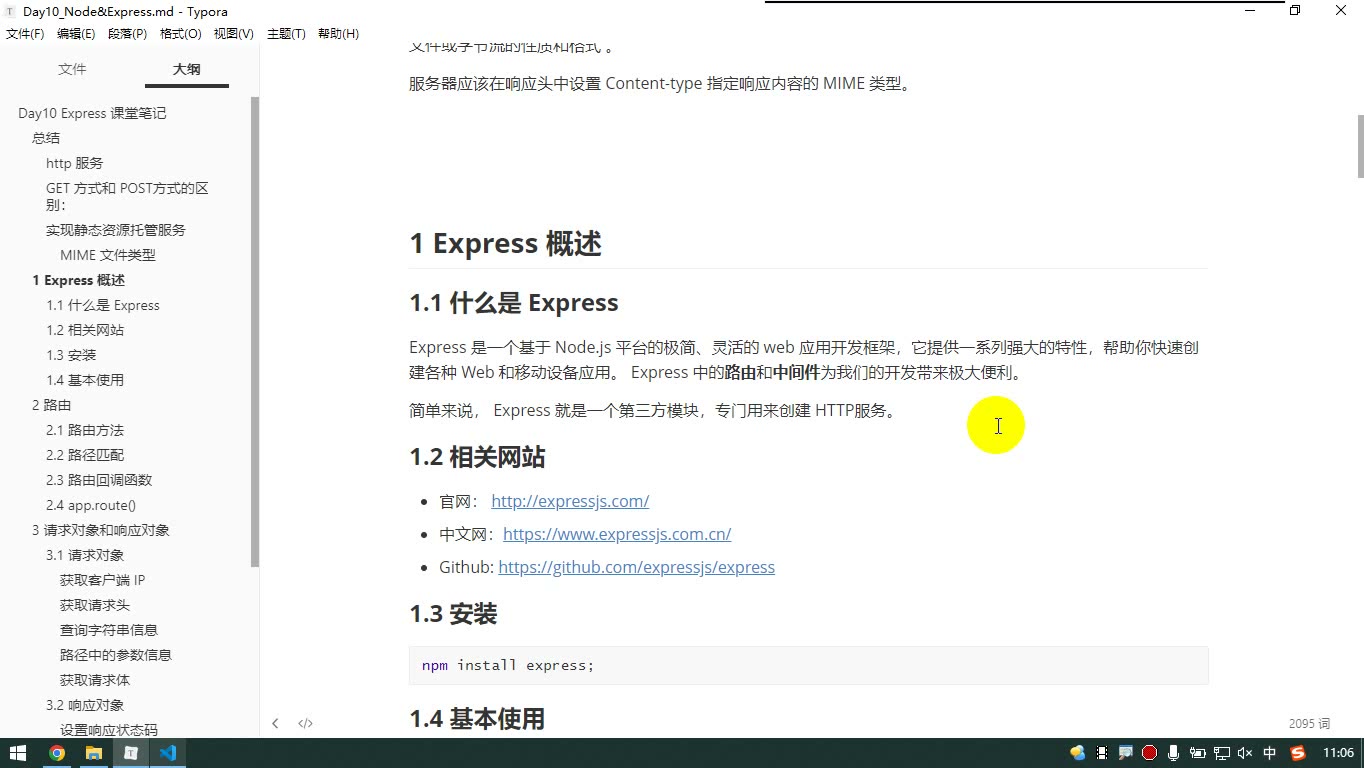The image size is (1364, 768).
Task: Open the 视图(V) menu
Action: (x=234, y=34)
